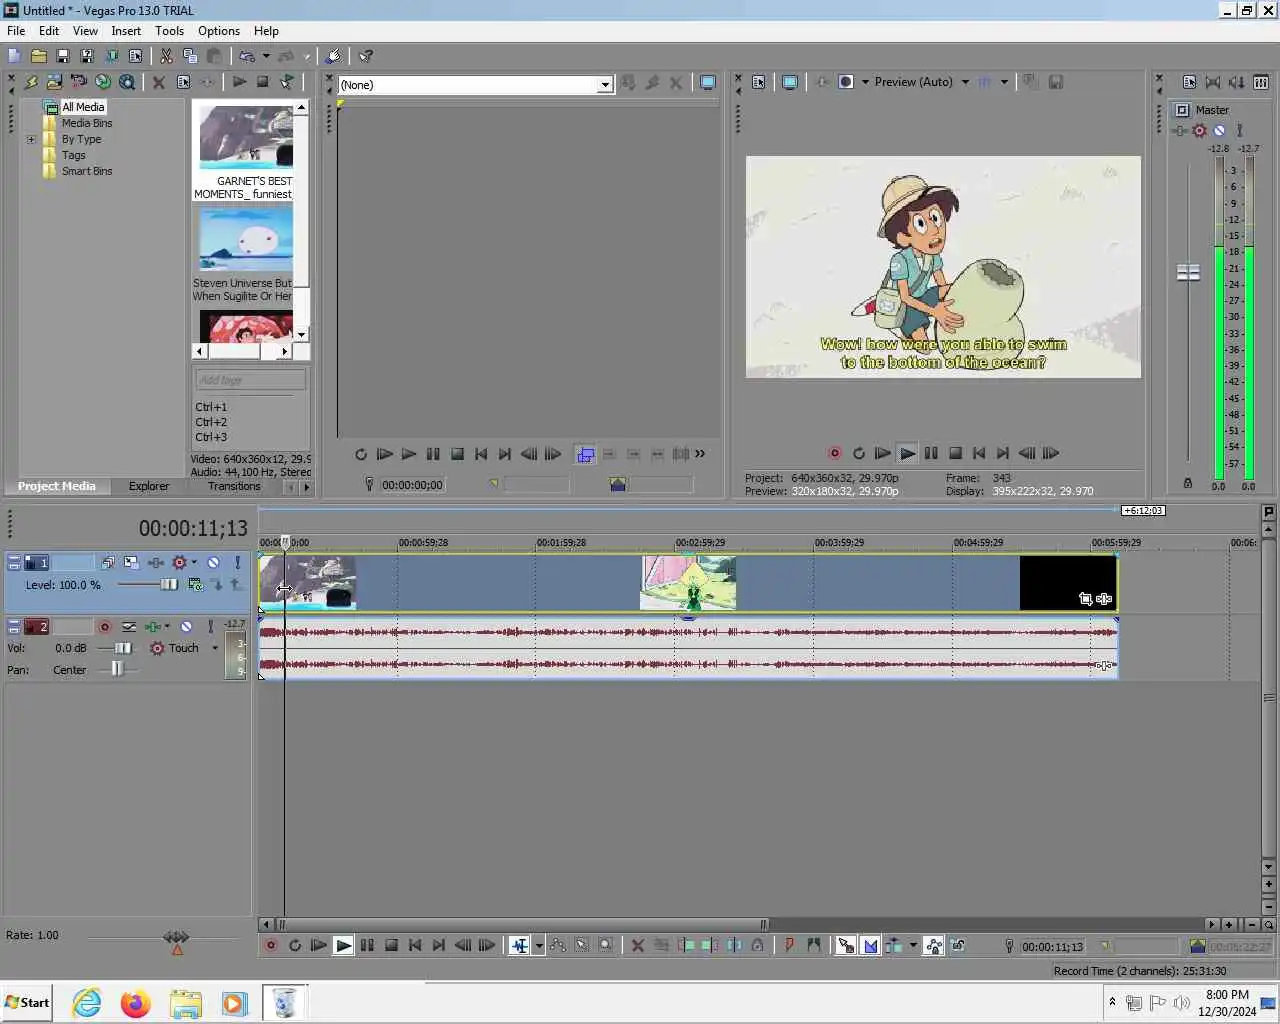Toggle bypass motion blur on track 1
This screenshot has width=1280, height=1024.
(x=107, y=563)
